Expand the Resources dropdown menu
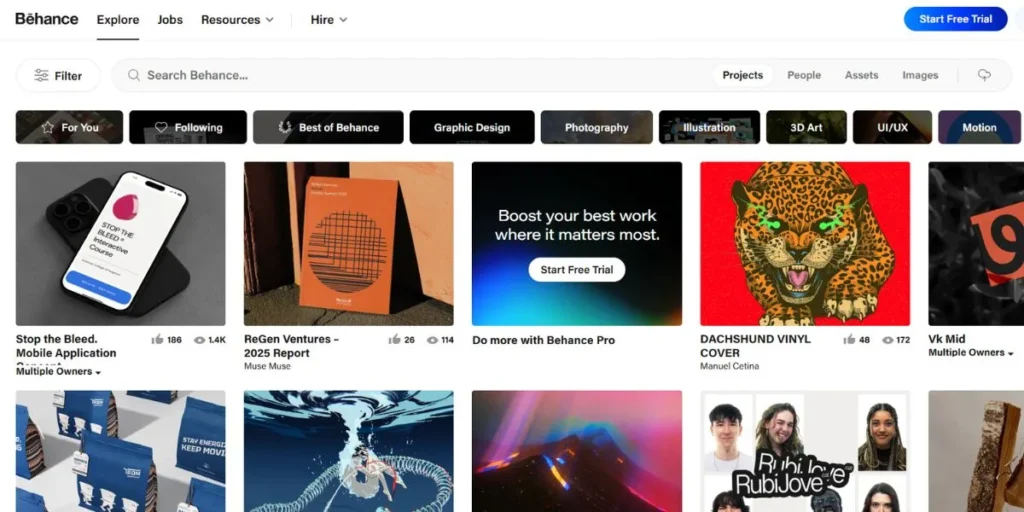 coord(237,20)
